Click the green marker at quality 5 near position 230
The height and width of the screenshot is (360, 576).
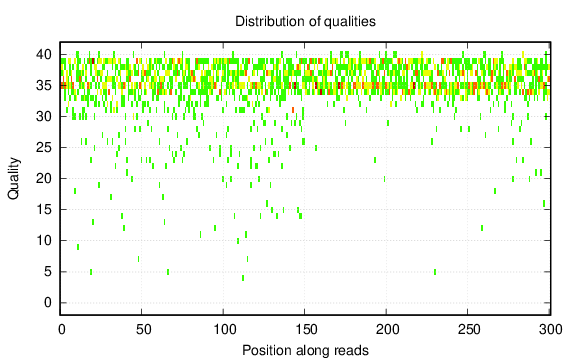[x=435, y=272]
